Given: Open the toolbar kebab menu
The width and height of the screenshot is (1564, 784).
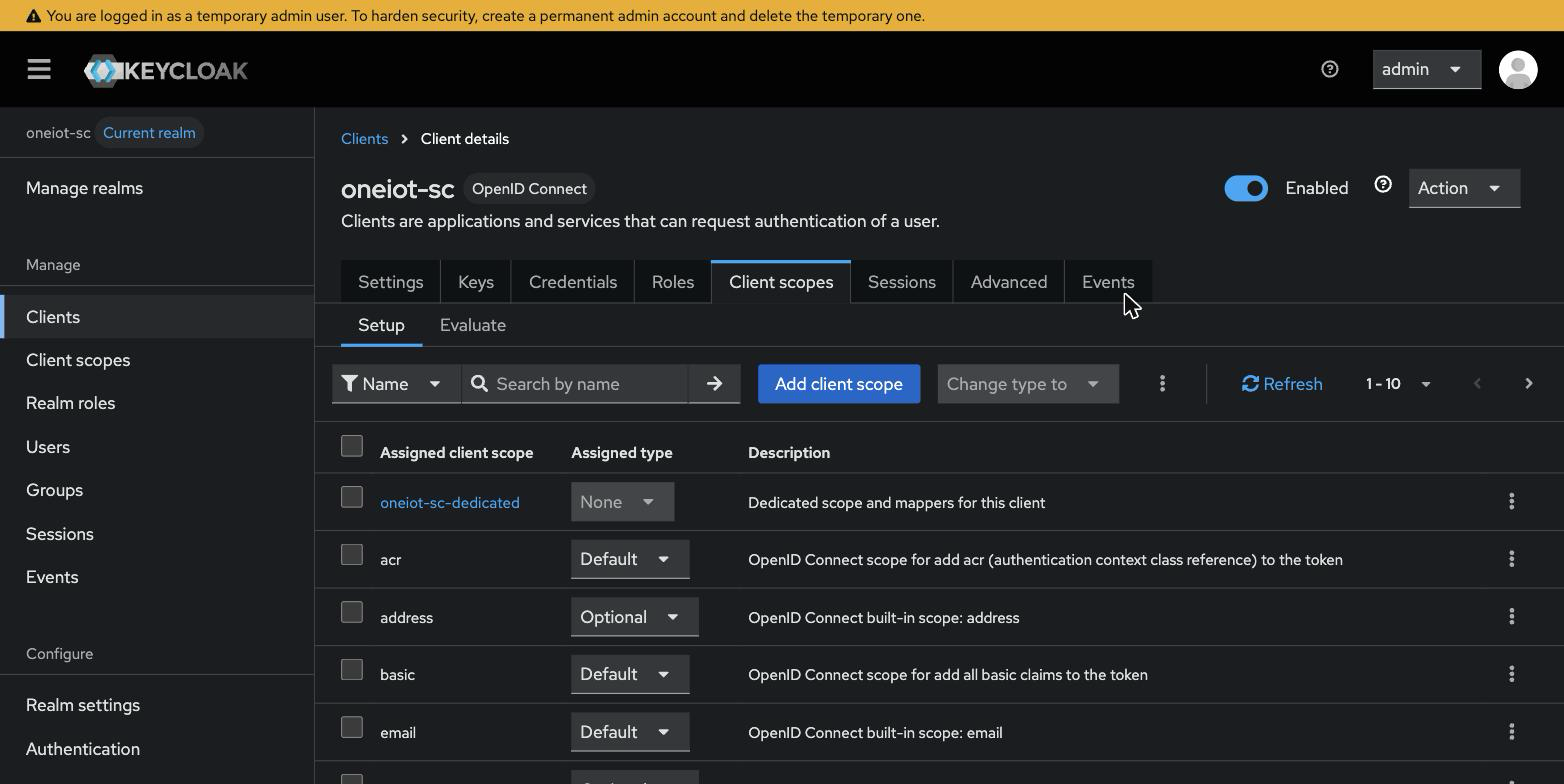Looking at the screenshot, I should [x=1162, y=384].
